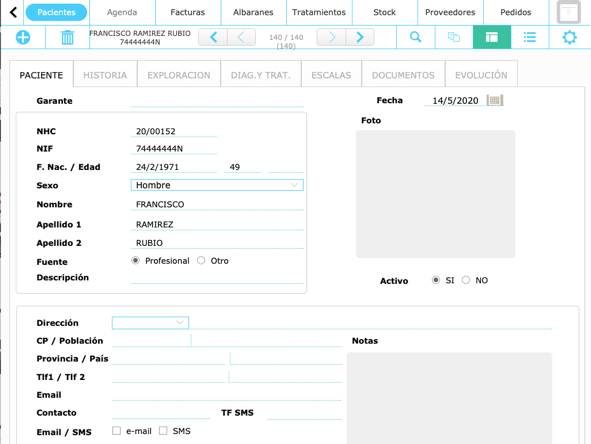The height and width of the screenshot is (444, 591).
Task: Enable the e-mail checkbox
Action: pos(116,431)
